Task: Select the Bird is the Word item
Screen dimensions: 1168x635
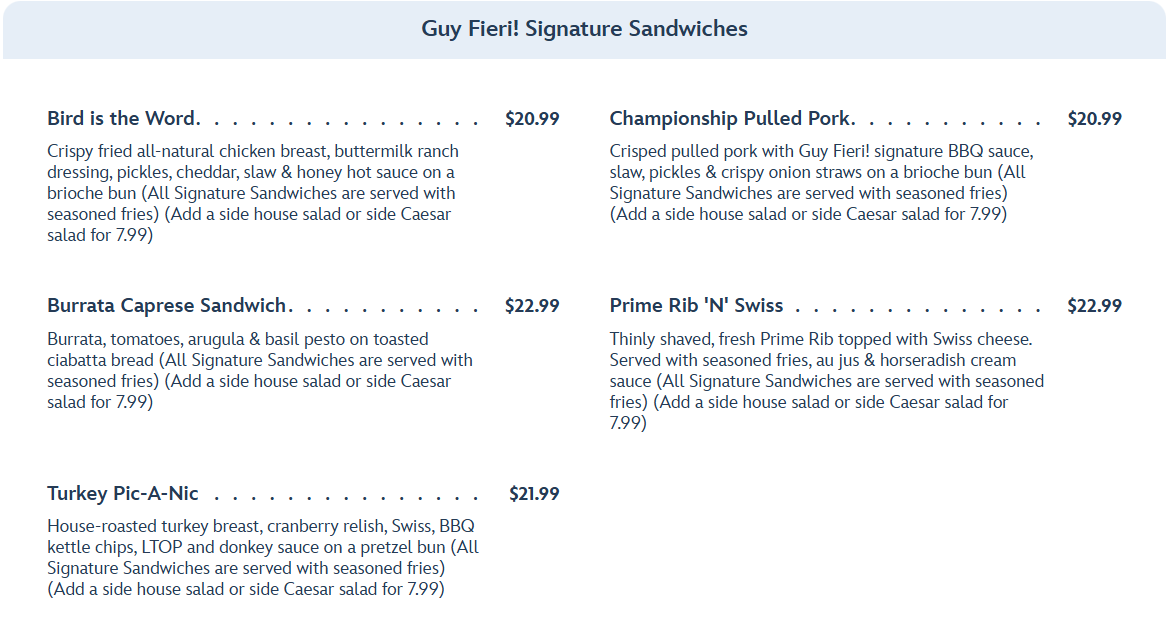Action: 123,118
